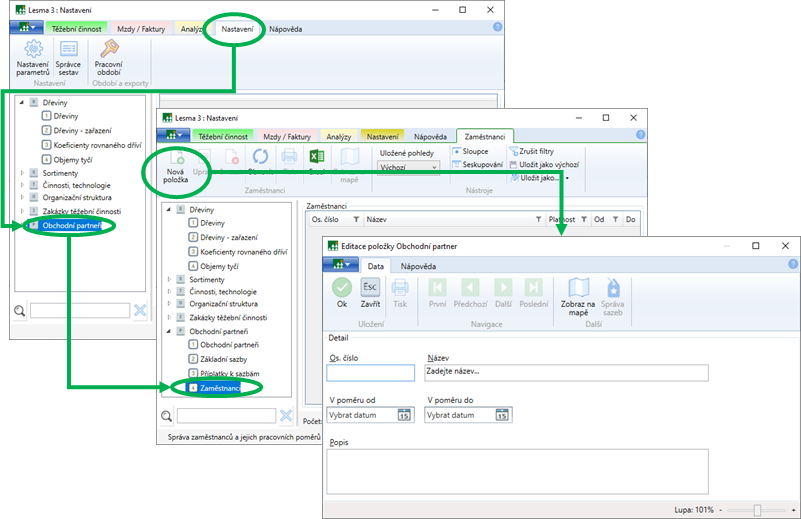
Task: Click Zobraz na mapě map icon
Action: click(x=578, y=288)
